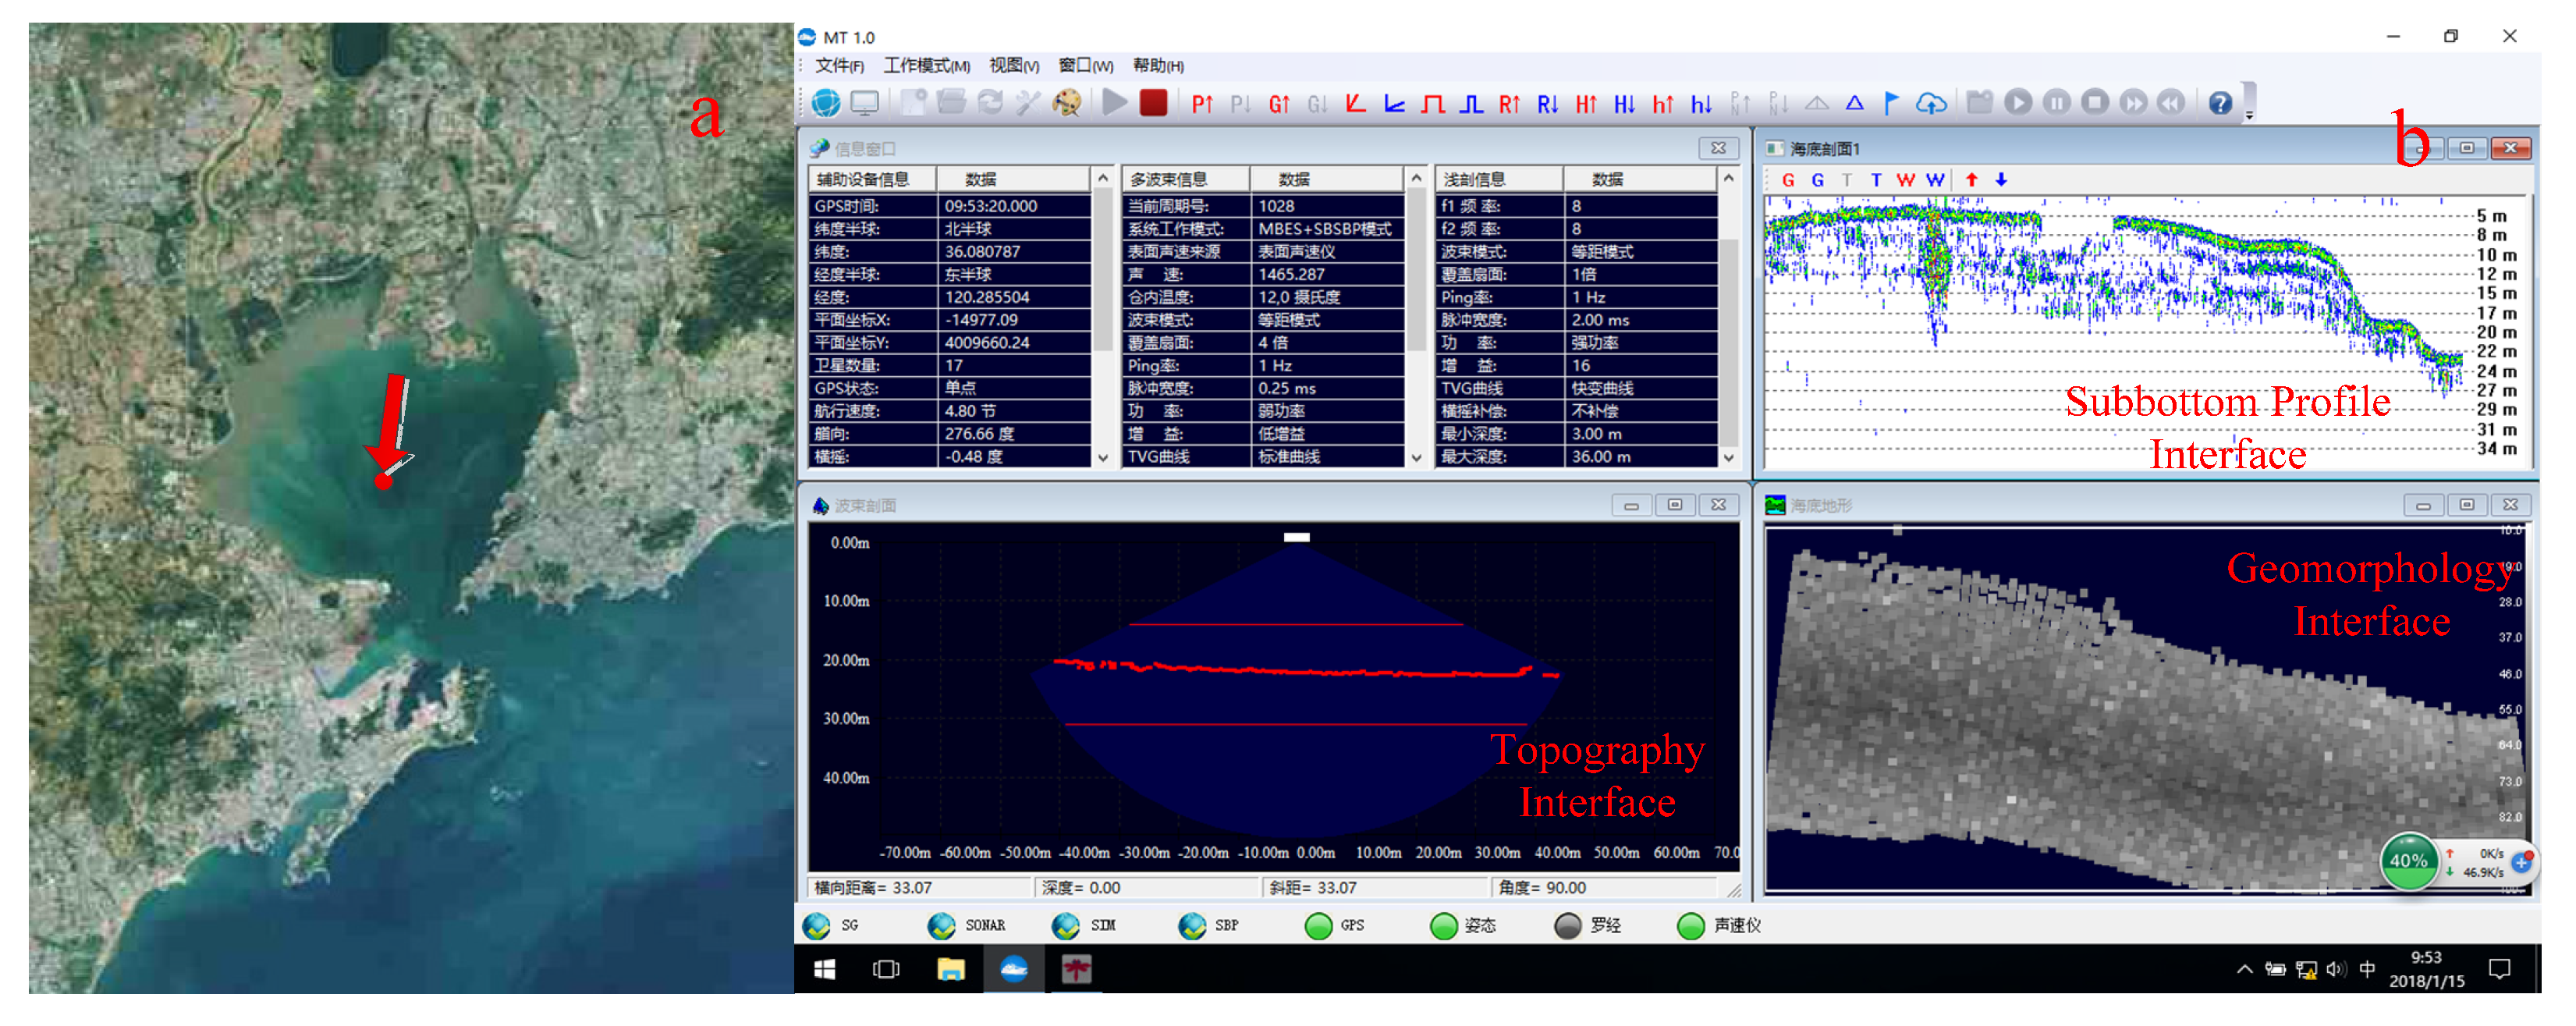
Task: Click the blue flag marker toolbar icon
Action: coord(1890,102)
